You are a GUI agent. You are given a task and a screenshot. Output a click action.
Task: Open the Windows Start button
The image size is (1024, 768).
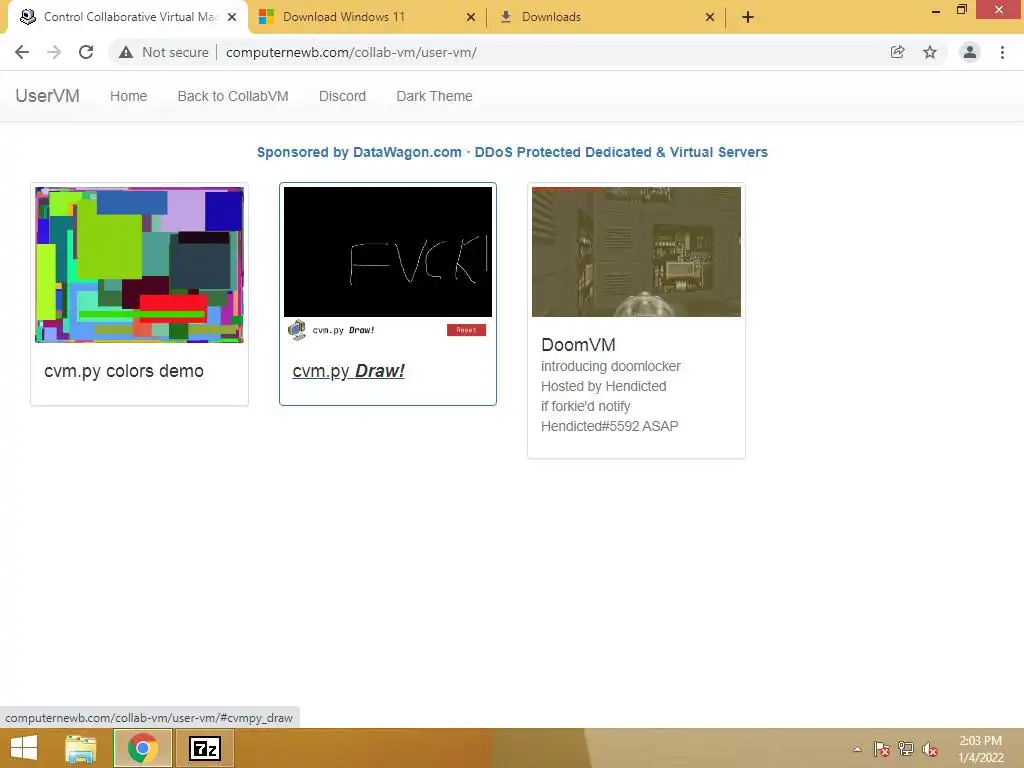click(x=24, y=748)
